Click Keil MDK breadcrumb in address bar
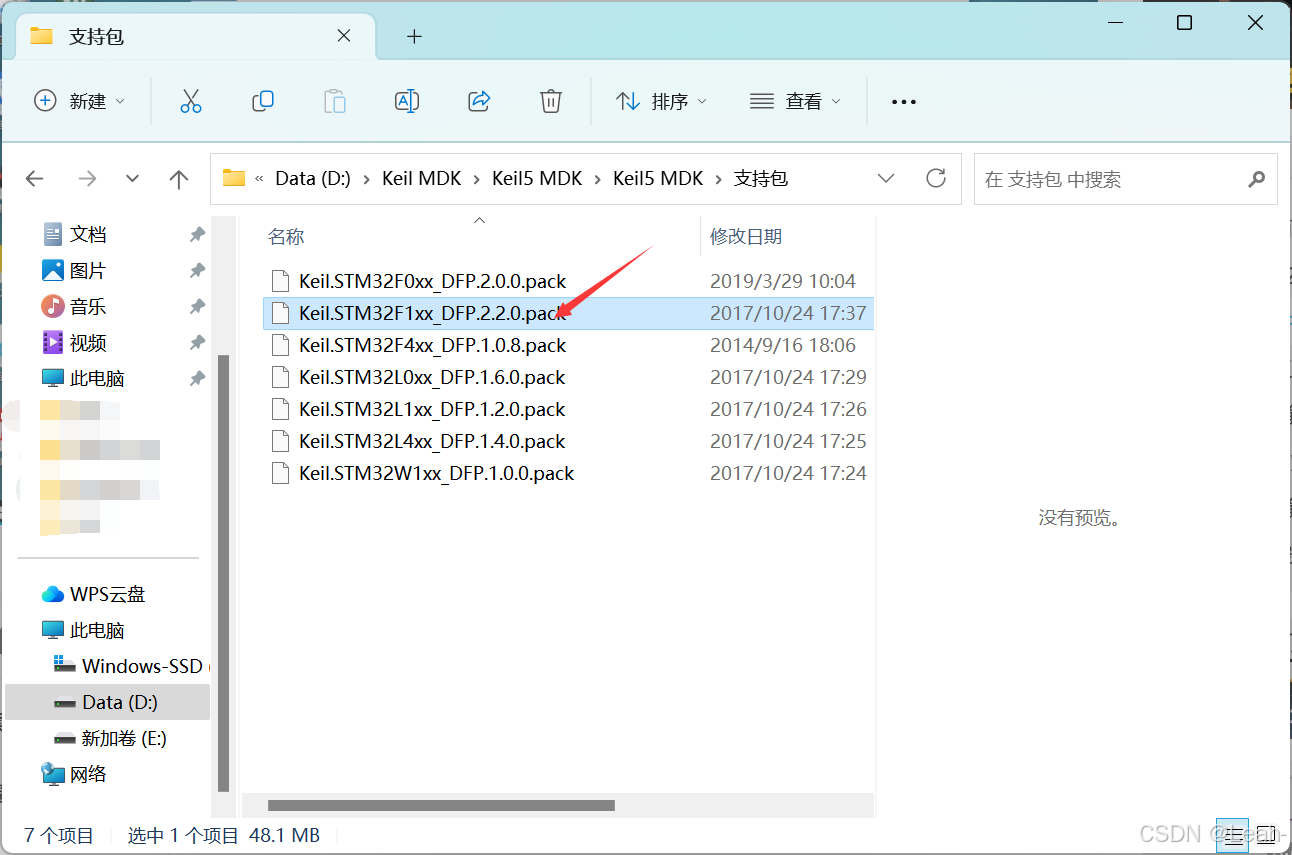 [422, 179]
